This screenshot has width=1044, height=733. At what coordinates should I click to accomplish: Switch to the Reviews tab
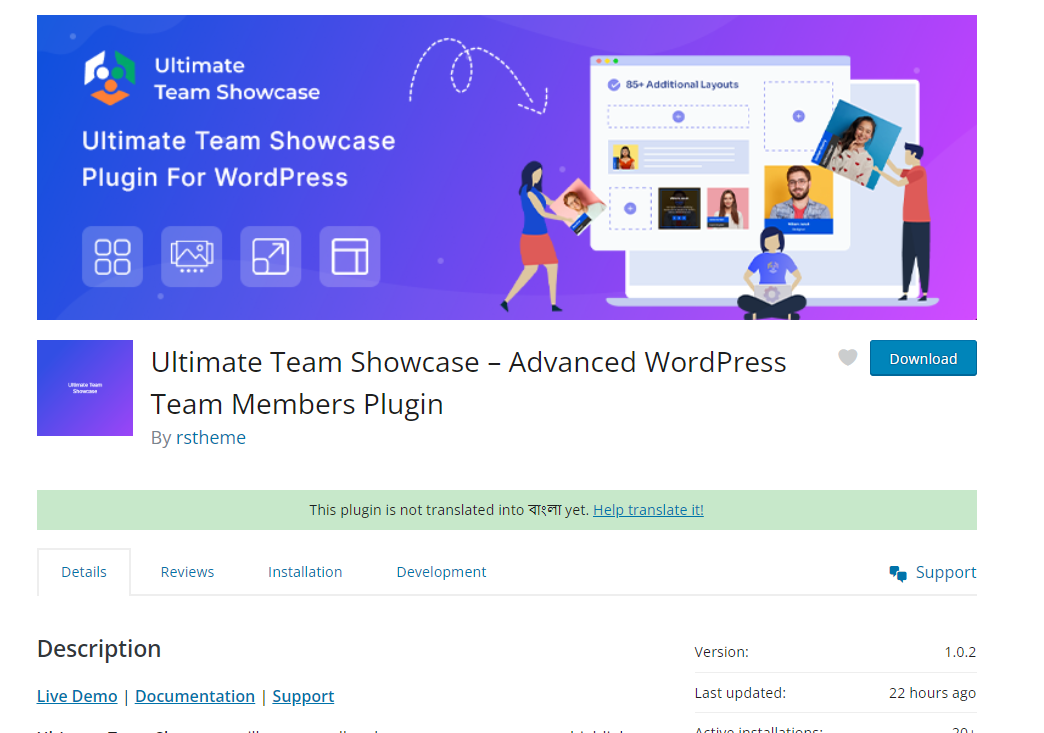187,572
